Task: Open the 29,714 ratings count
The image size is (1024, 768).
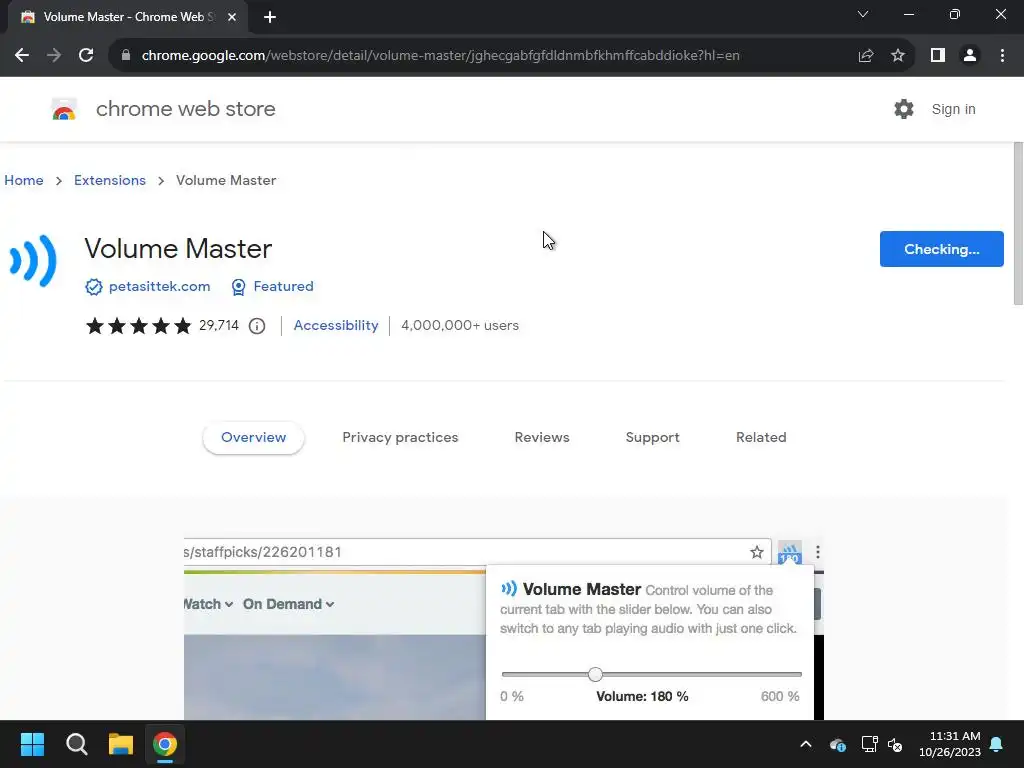Action: pyautogui.click(x=219, y=325)
